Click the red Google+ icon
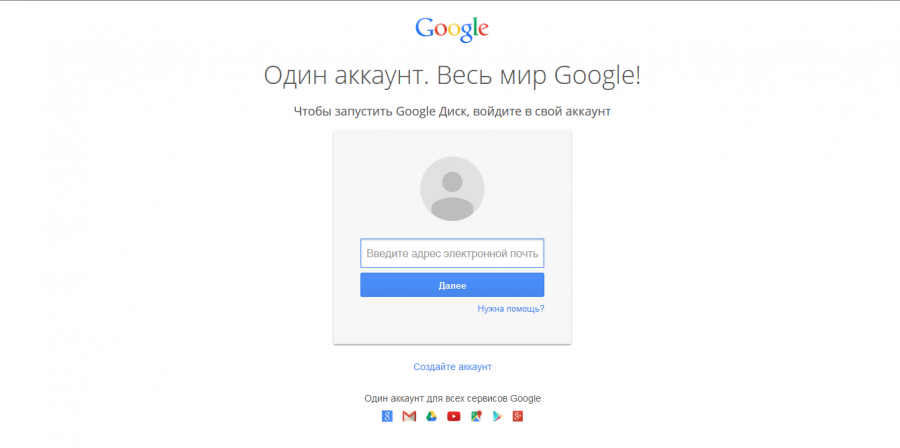 click(x=518, y=416)
